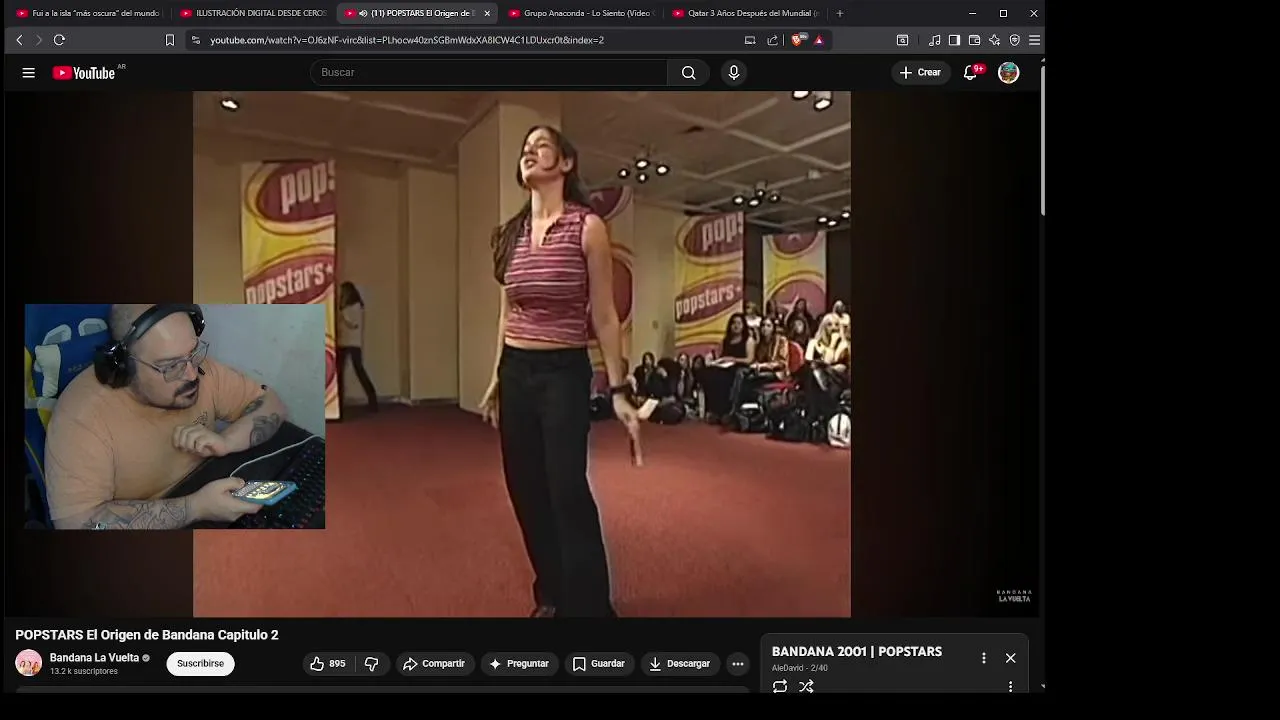Open the YouTube guide hamburger menu

click(29, 72)
